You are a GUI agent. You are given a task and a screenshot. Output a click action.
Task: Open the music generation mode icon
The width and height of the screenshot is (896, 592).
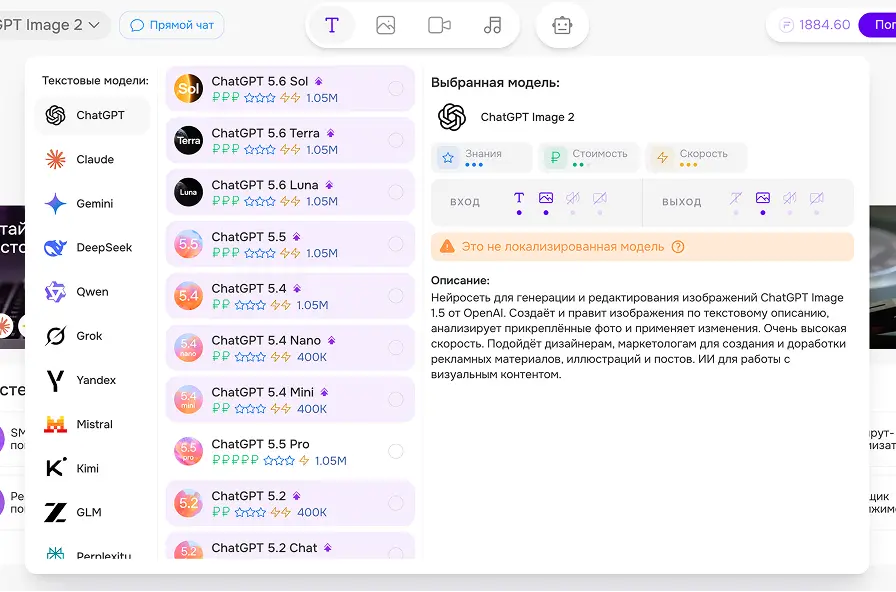[492, 25]
